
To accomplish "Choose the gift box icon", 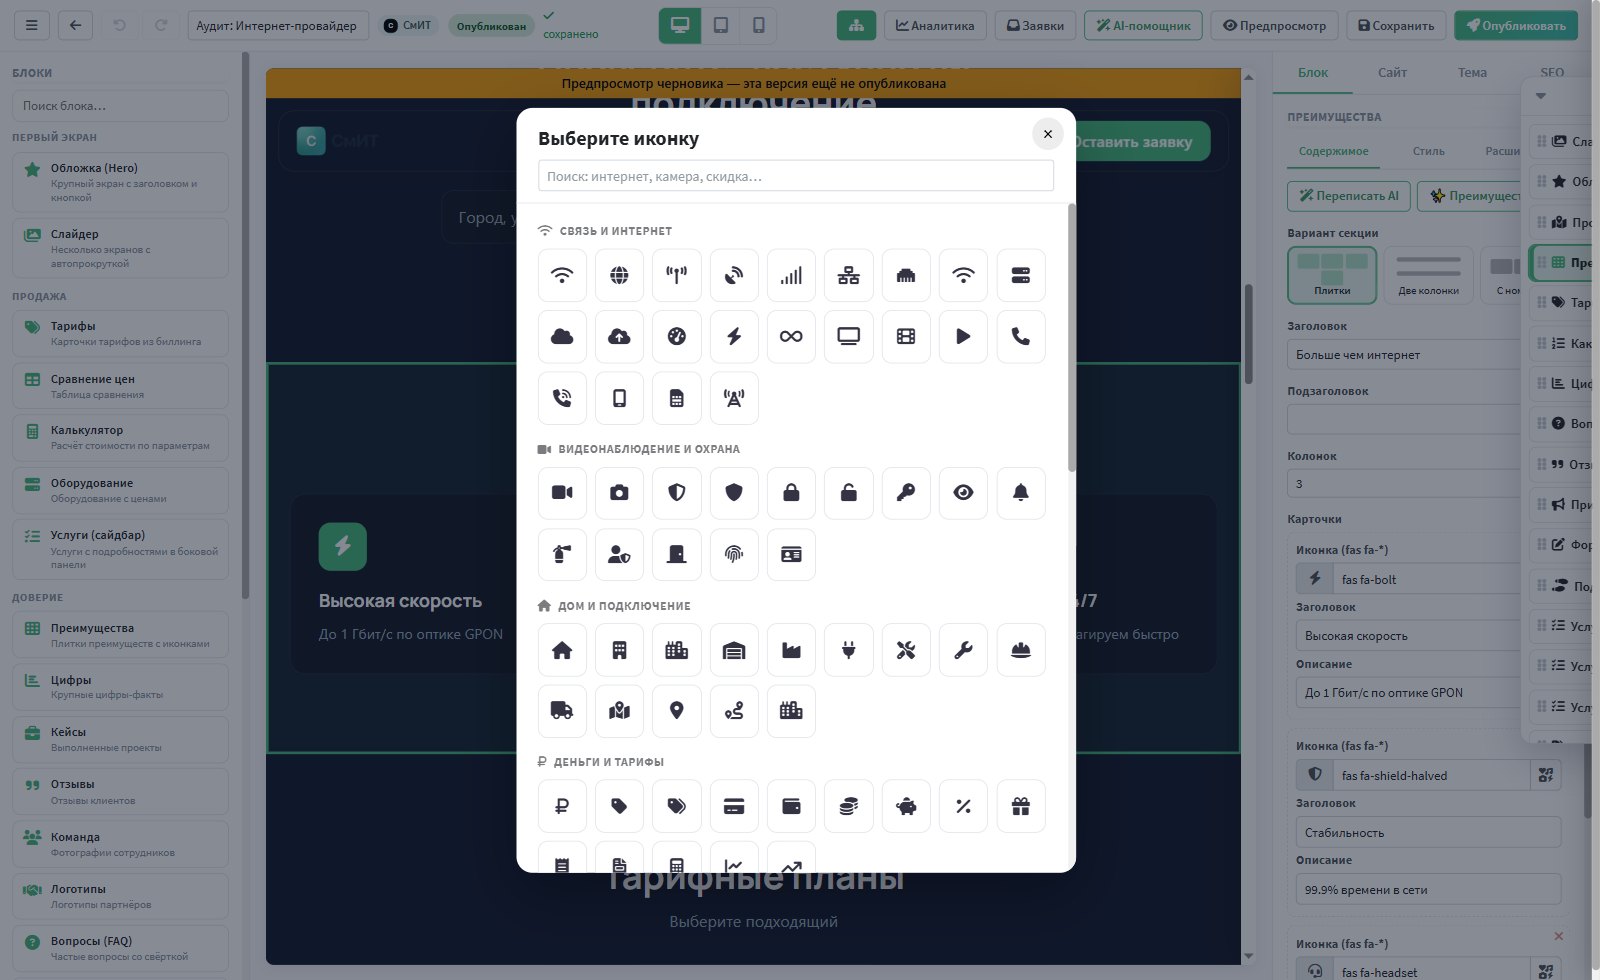I will [1021, 806].
